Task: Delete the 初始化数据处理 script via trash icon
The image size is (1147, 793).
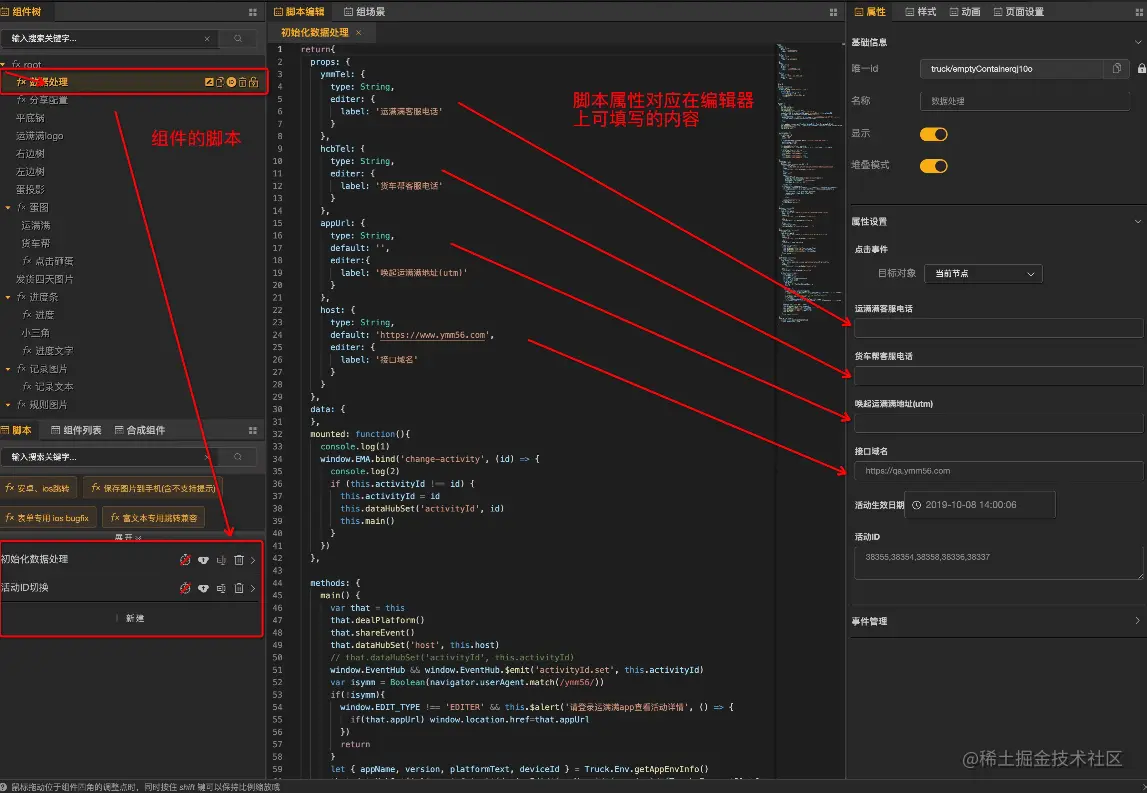Action: (x=238, y=560)
